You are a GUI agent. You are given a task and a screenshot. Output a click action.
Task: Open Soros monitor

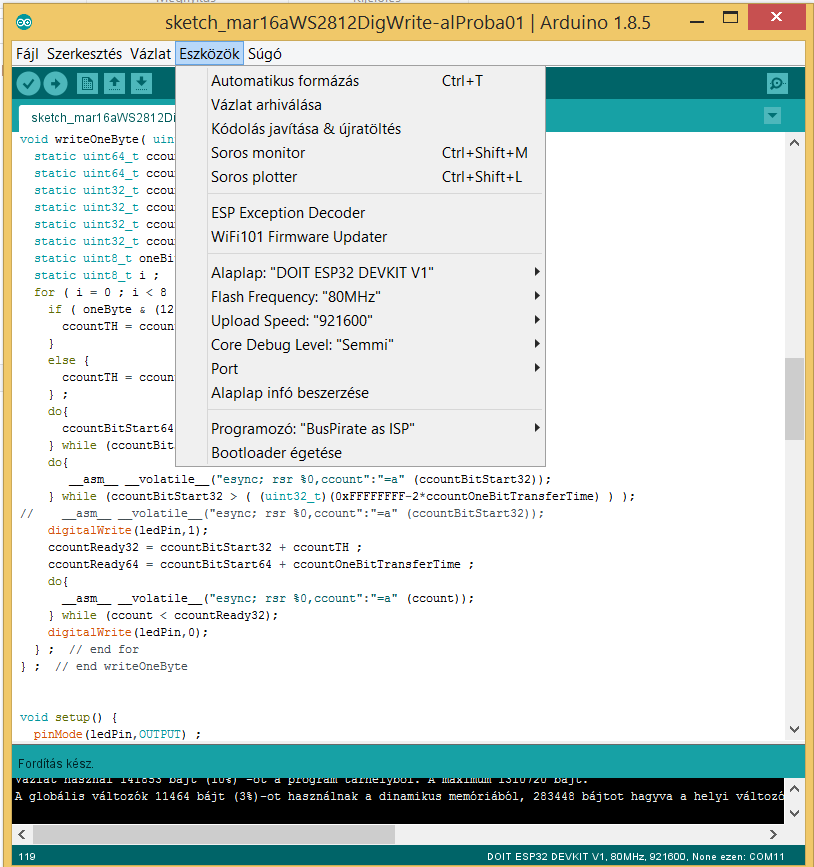tap(360, 153)
